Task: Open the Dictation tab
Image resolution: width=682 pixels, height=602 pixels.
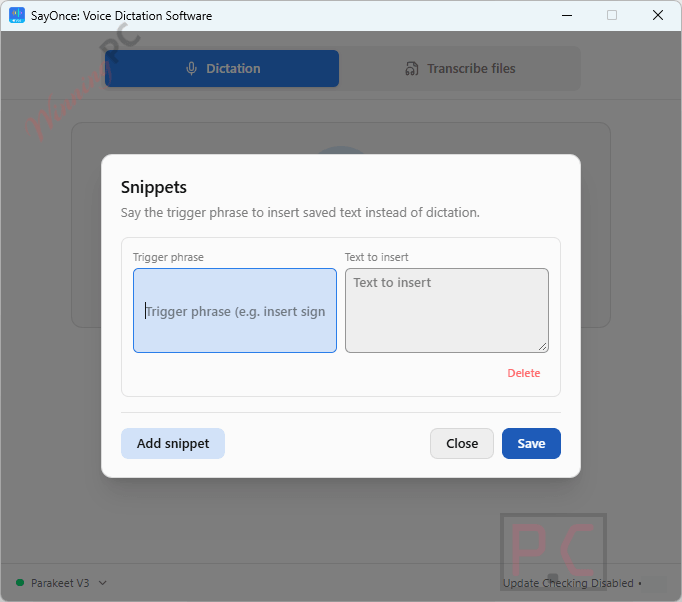Action: 222,68
